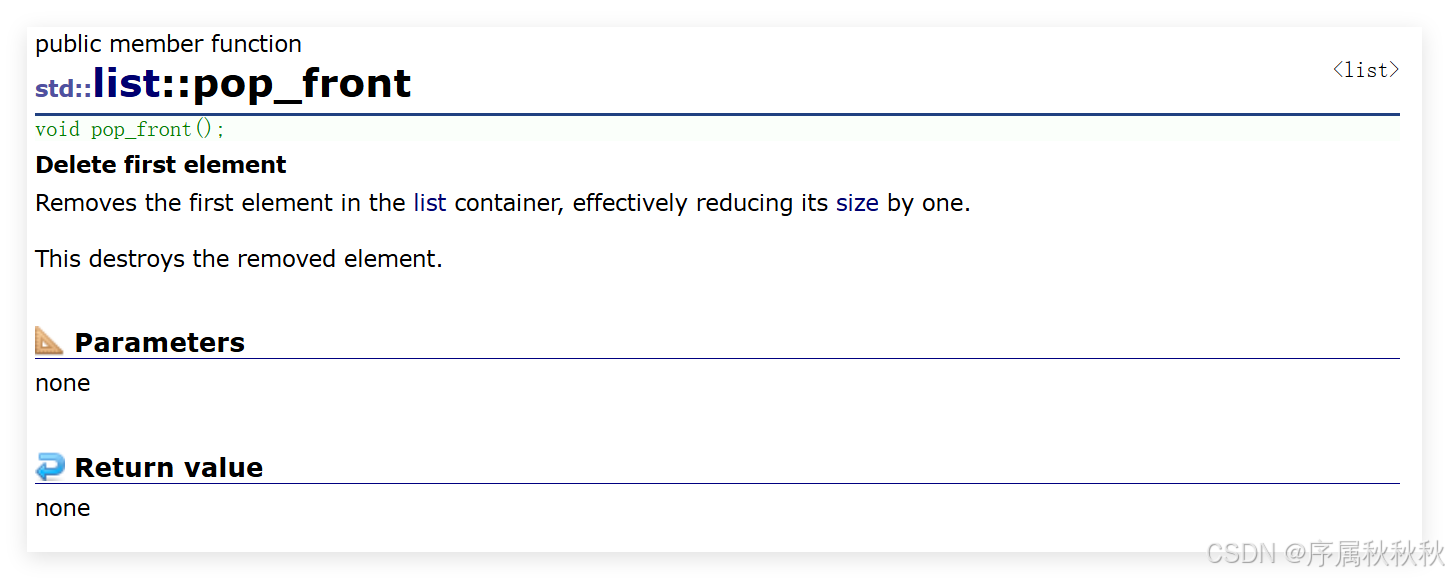
Task: Click the 'Delete first element' heading
Action: coord(161,165)
